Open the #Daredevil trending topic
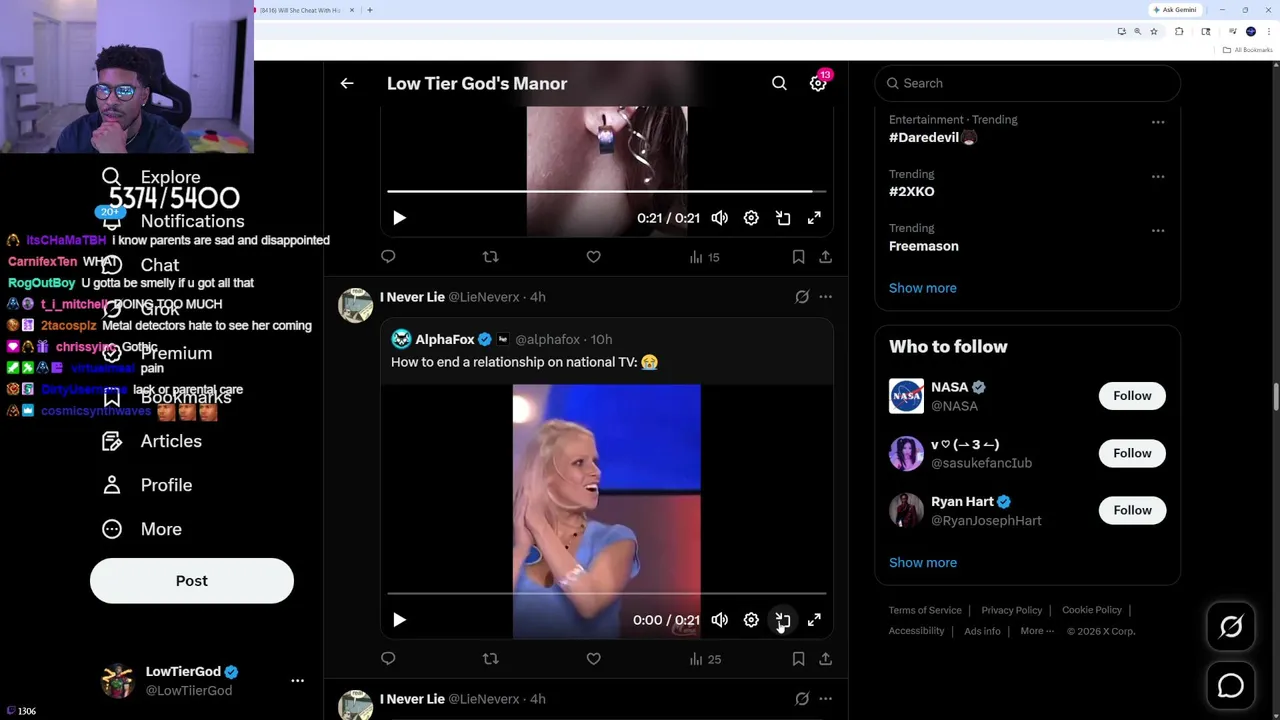This screenshot has height=720, width=1280. click(x=931, y=138)
